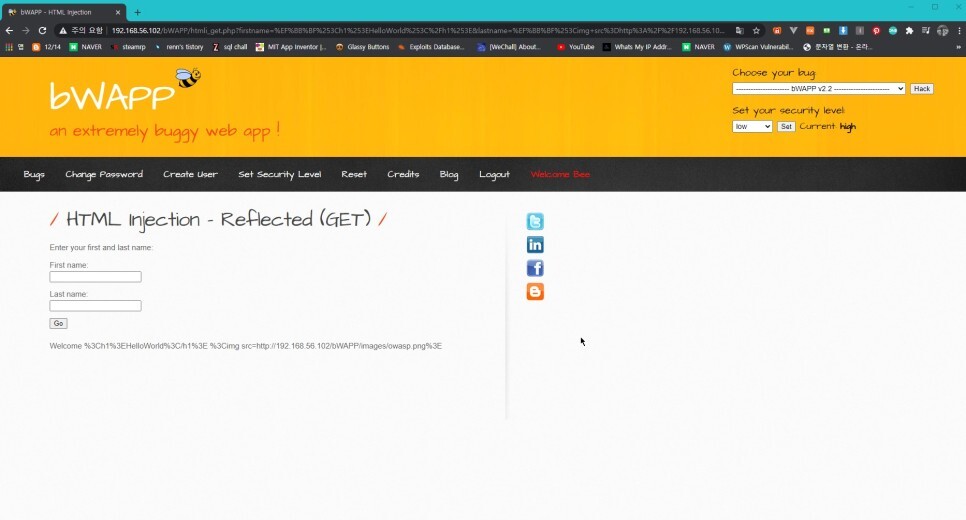
Task: Show more bookmarks with the overflow chevron
Action: (x=958, y=47)
